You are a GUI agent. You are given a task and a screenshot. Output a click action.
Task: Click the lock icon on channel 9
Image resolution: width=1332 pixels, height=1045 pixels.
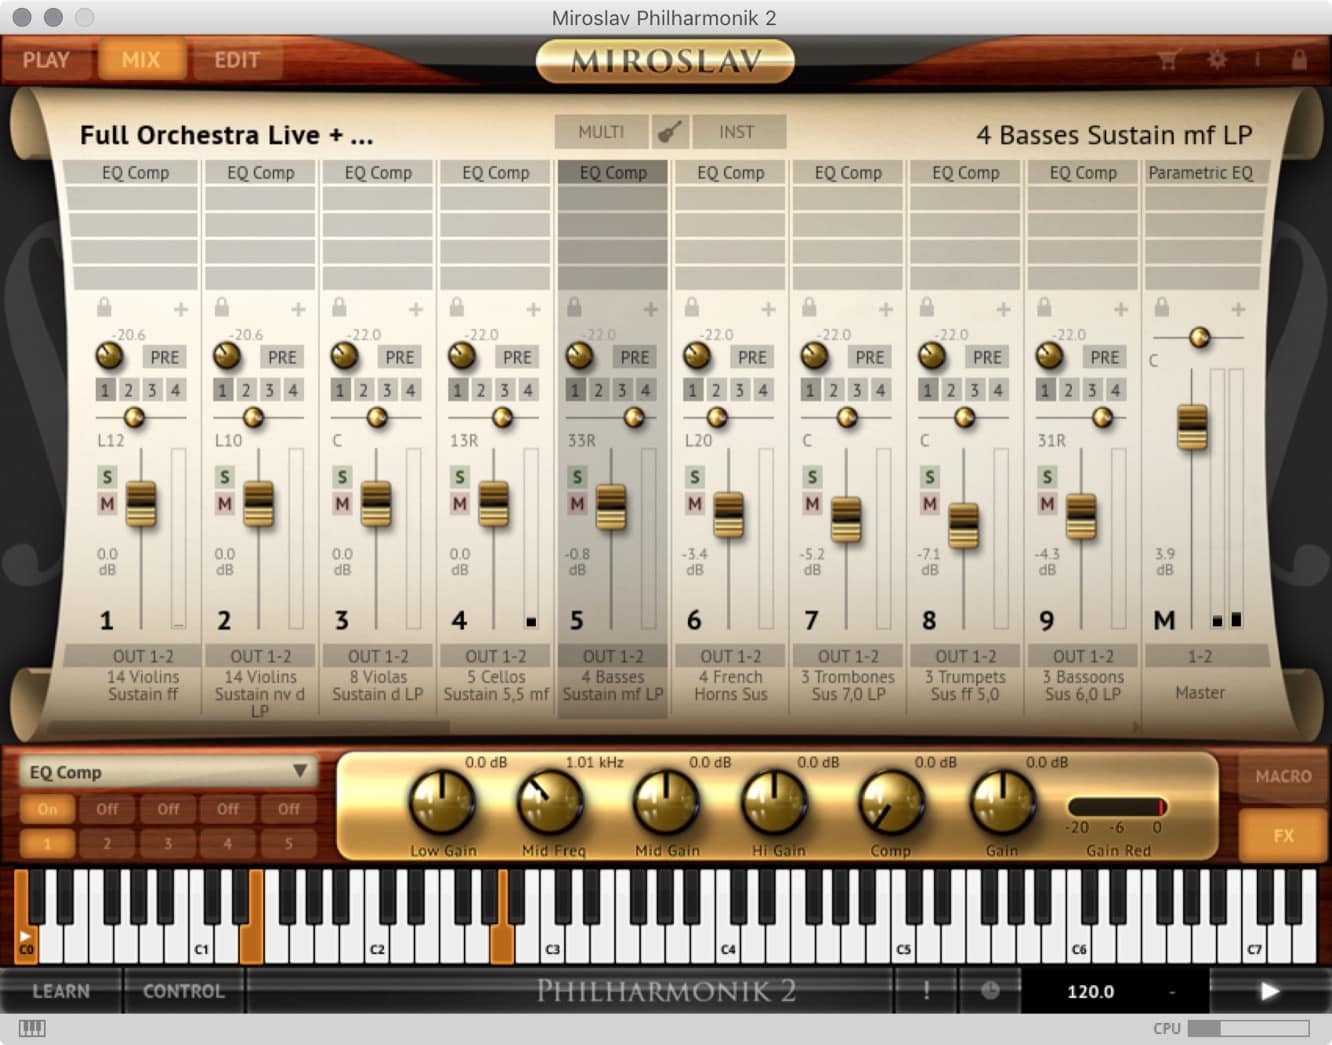click(x=1044, y=307)
